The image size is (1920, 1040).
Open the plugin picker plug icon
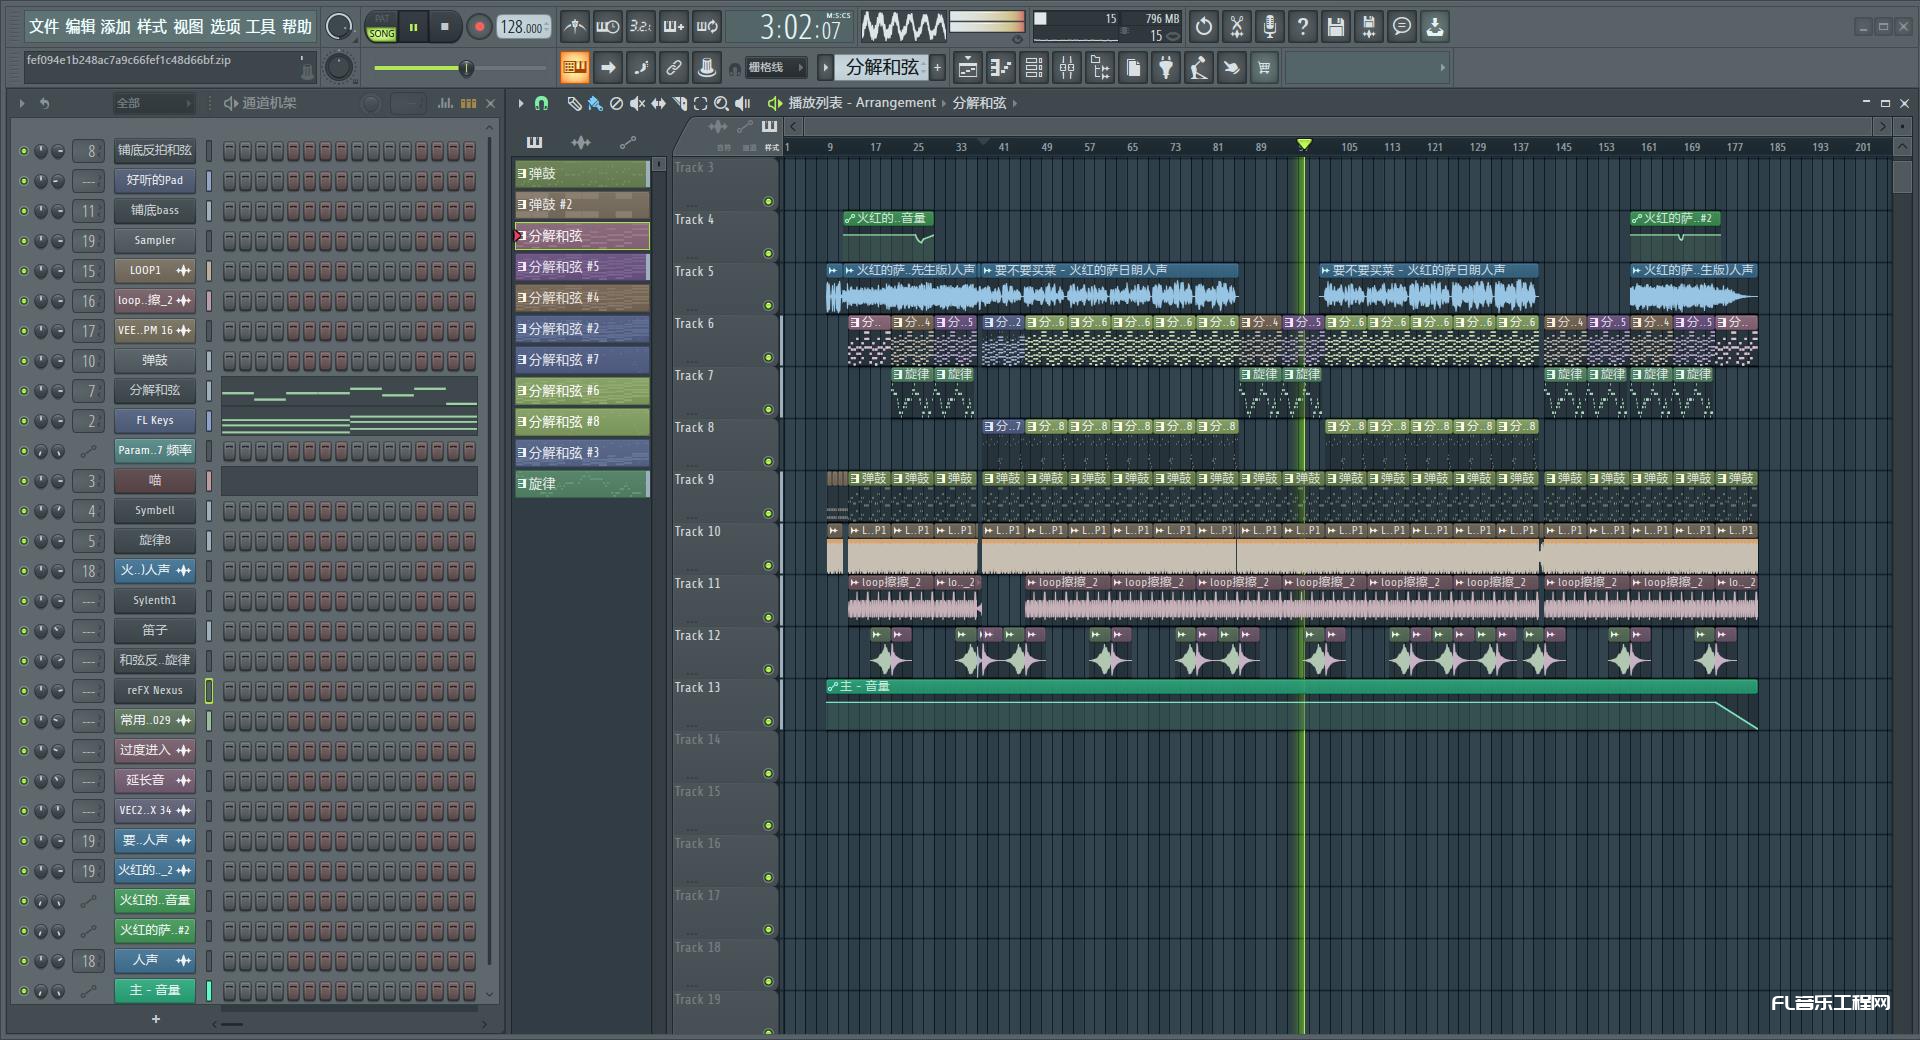1166,68
